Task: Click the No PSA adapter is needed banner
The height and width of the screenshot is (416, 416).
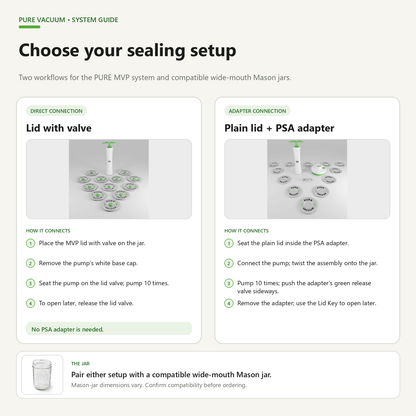Action: [x=109, y=329]
